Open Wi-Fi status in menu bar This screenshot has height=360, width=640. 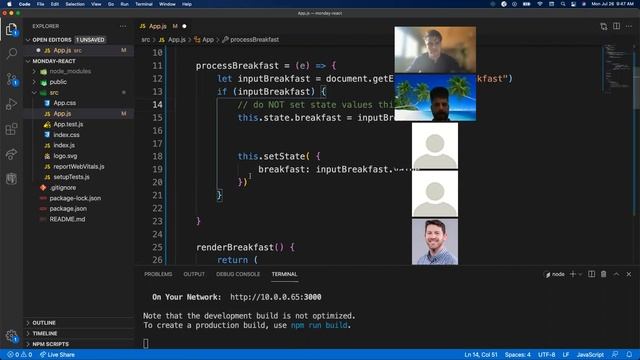[540, 4]
